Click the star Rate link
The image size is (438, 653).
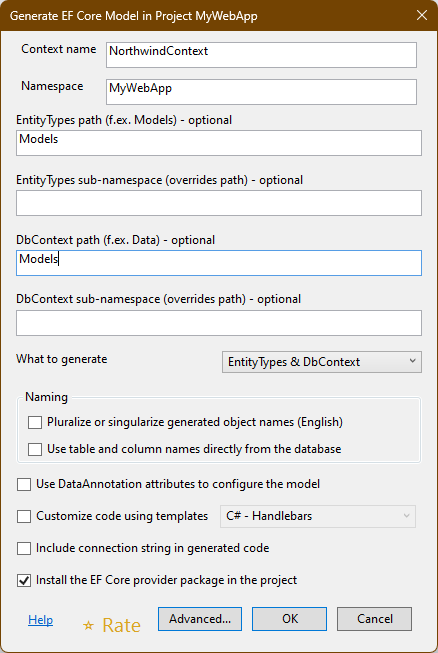click(112, 625)
